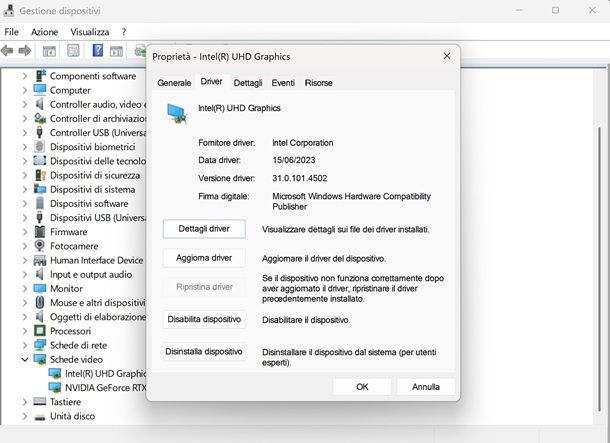This screenshot has width=610, height=443.
Task: Click the Aggiorna driver button
Action: click(x=204, y=258)
